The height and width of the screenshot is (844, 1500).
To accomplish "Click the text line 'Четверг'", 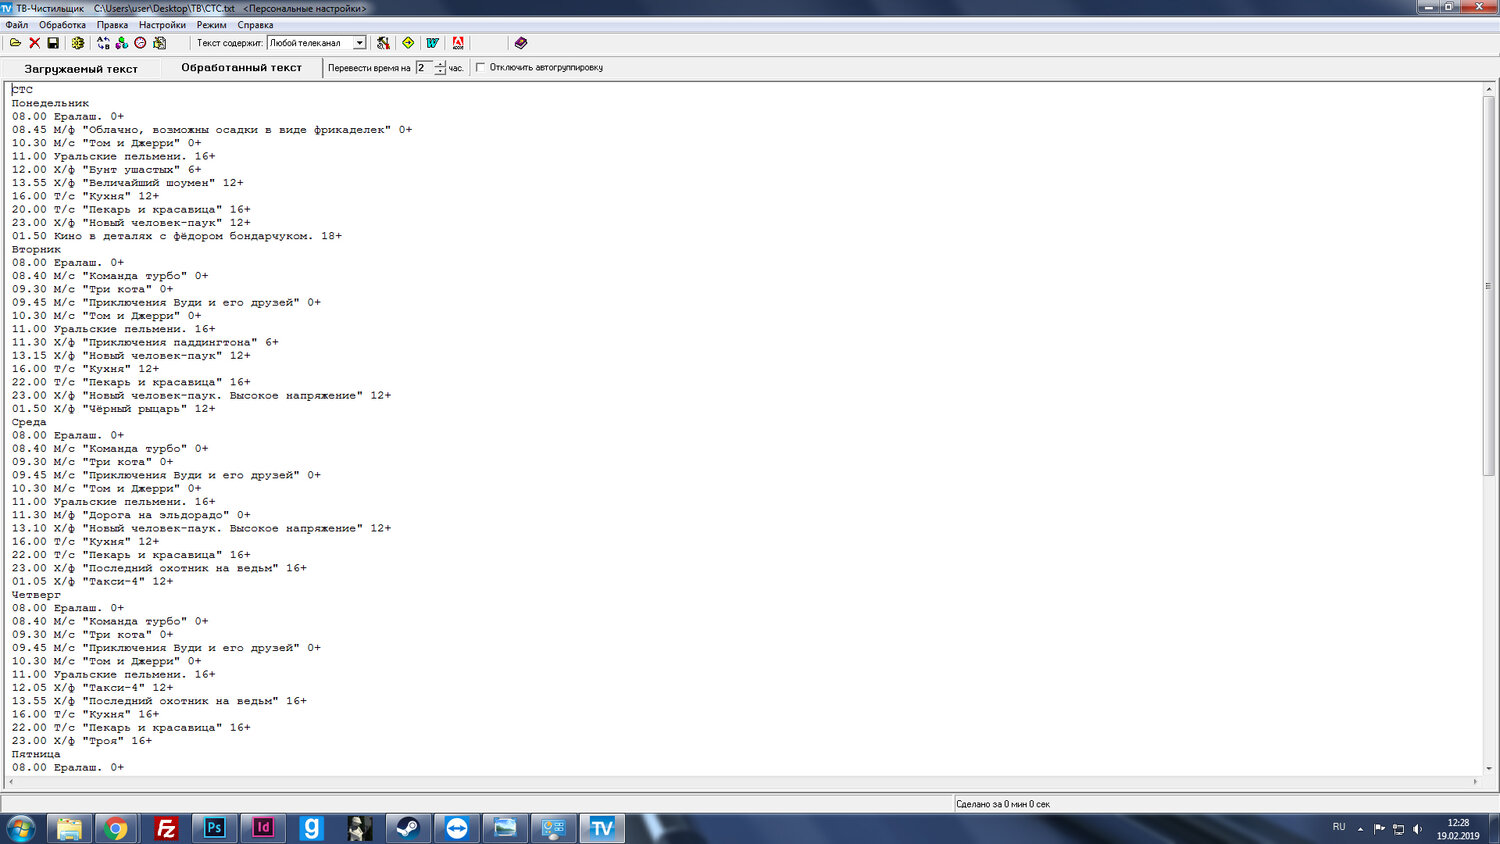I will pos(36,595).
